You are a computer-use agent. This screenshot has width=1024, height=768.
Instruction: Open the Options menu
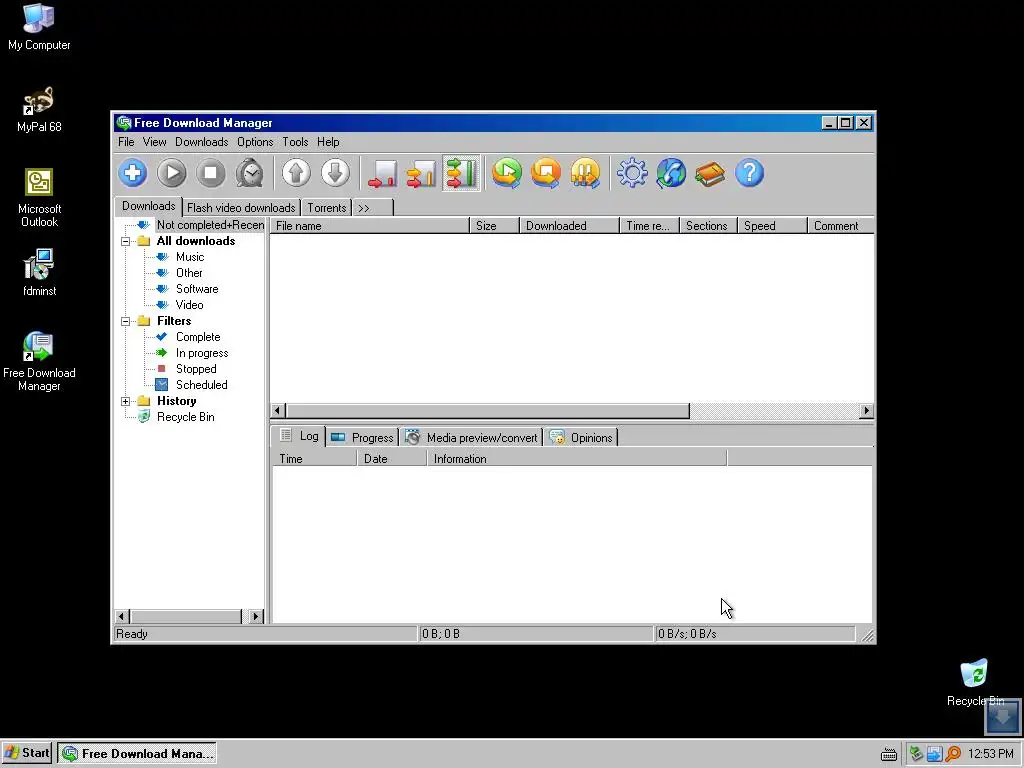click(x=255, y=142)
